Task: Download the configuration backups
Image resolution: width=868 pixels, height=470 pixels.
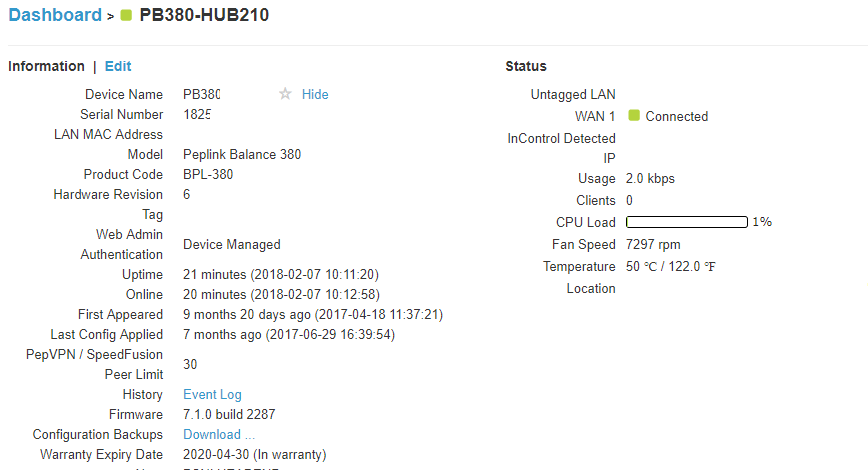Action: pyautogui.click(x=219, y=434)
